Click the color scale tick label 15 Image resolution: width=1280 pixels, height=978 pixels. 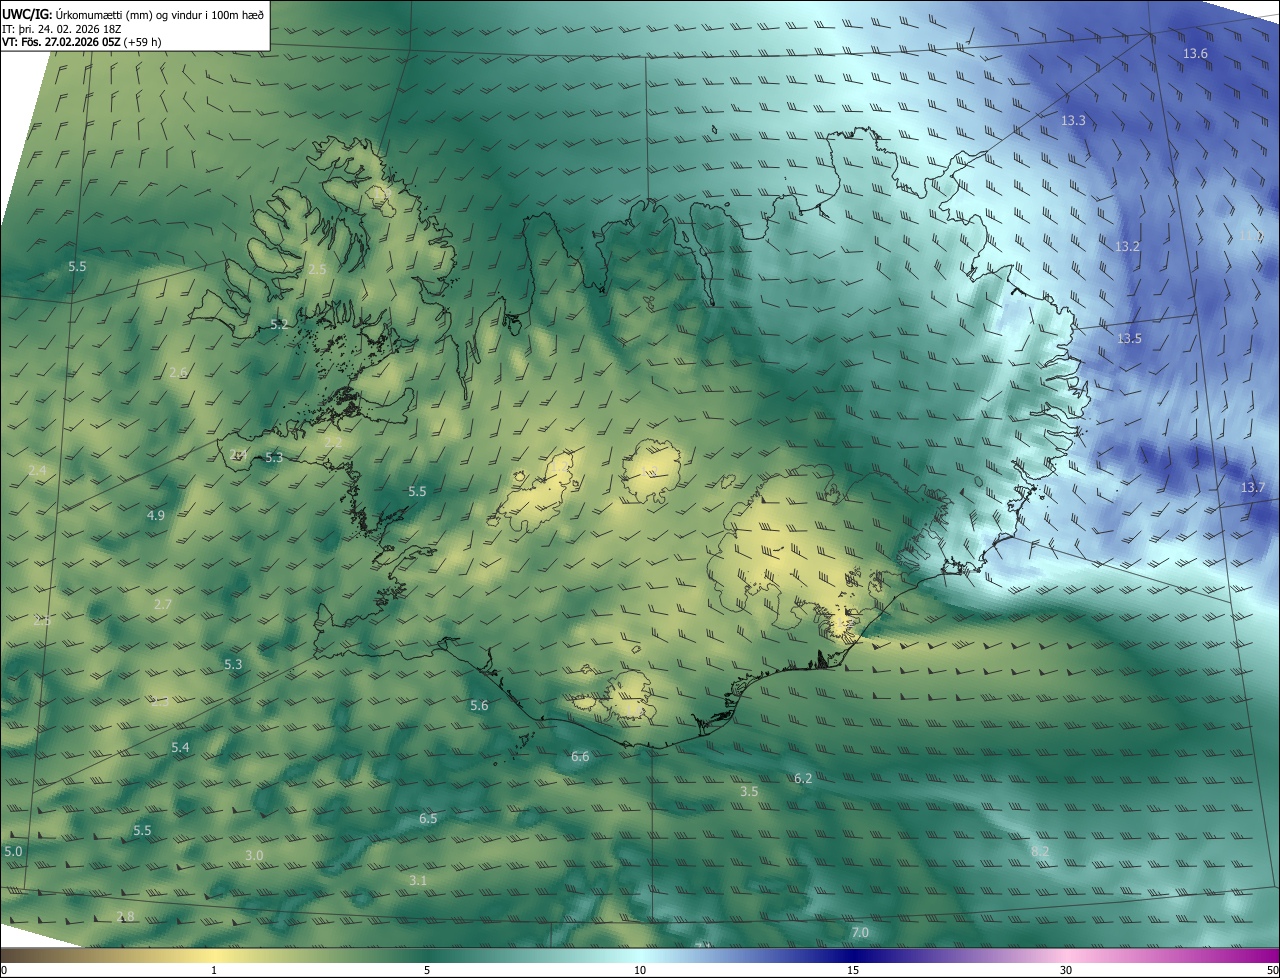click(853, 970)
